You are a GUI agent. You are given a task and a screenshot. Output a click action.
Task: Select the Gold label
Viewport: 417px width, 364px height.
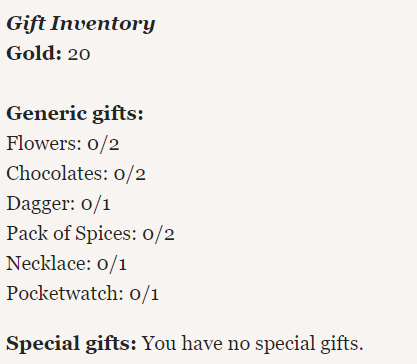click(34, 53)
